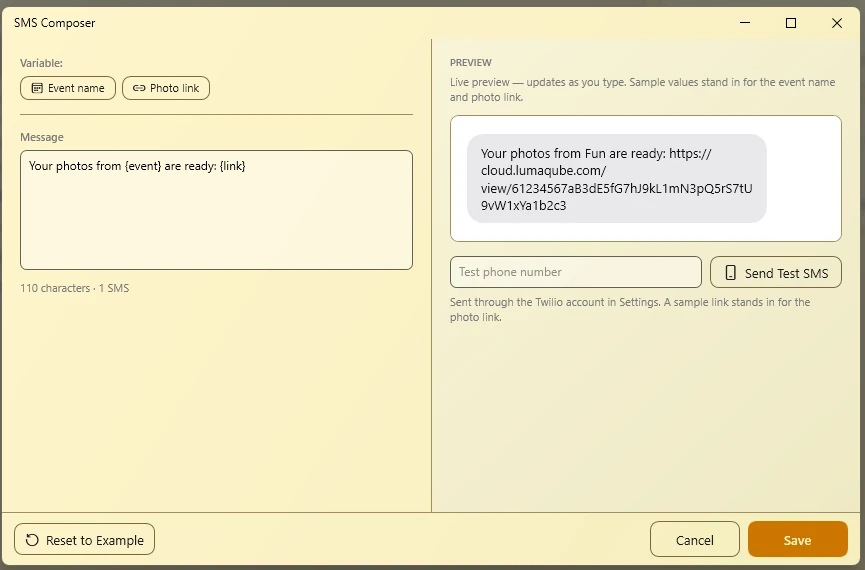
Task: Click the PREVIEW heading
Action: pos(471,62)
